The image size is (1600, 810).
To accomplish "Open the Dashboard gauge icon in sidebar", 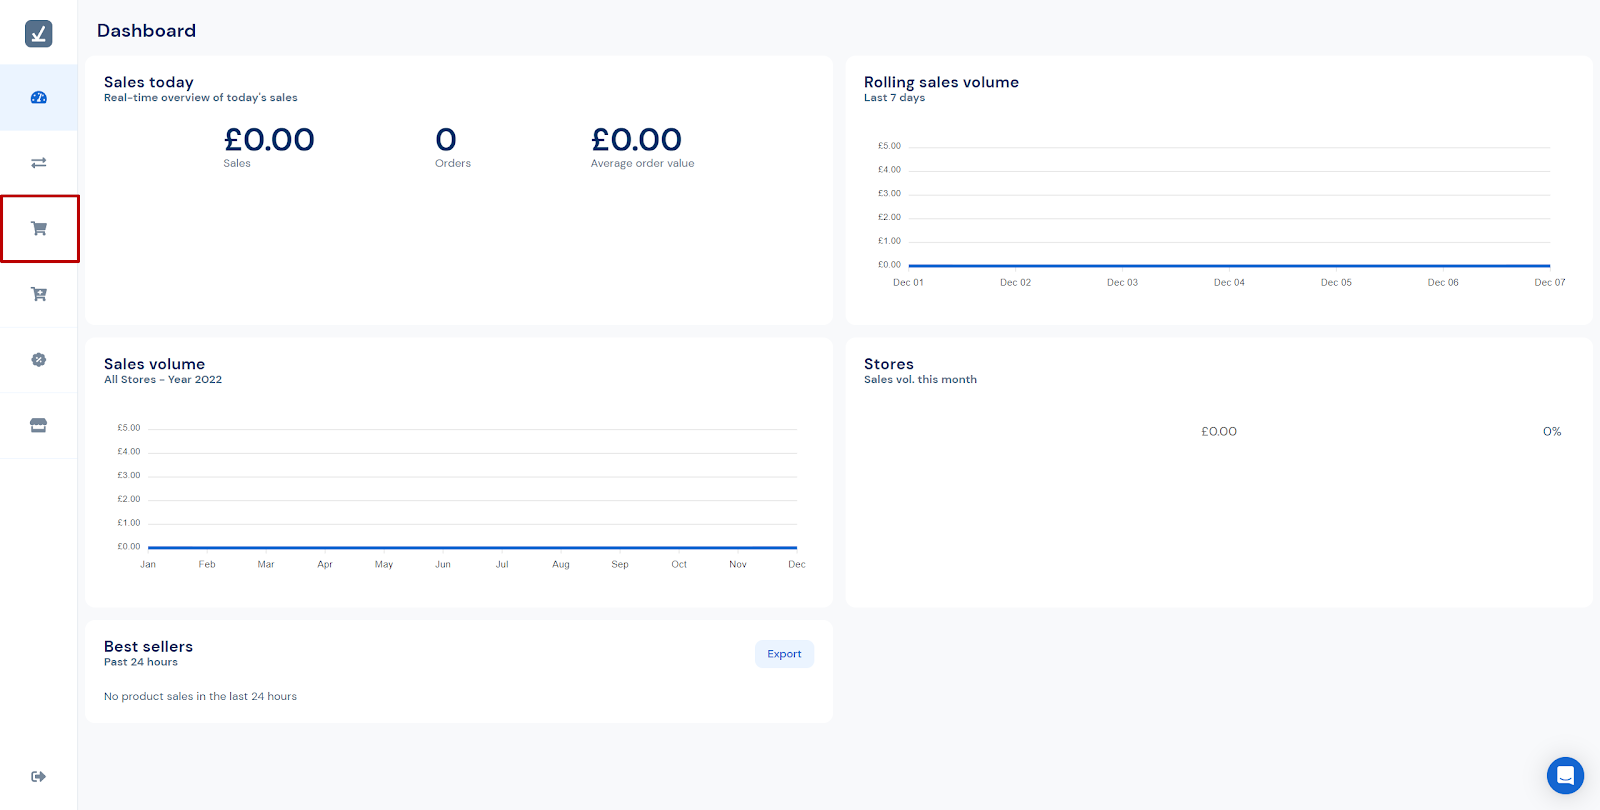I will click(39, 98).
